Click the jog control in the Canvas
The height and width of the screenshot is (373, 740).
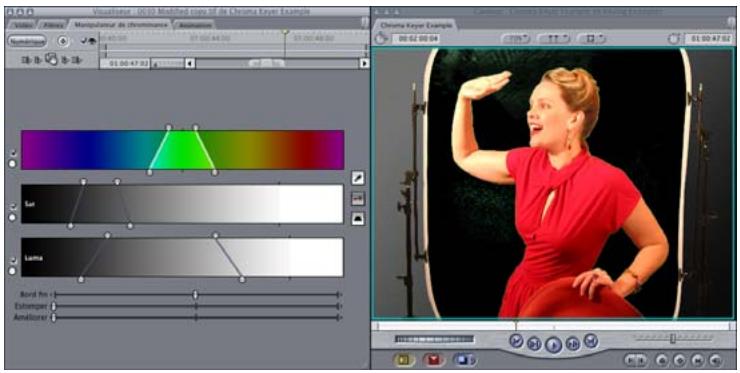435,339
